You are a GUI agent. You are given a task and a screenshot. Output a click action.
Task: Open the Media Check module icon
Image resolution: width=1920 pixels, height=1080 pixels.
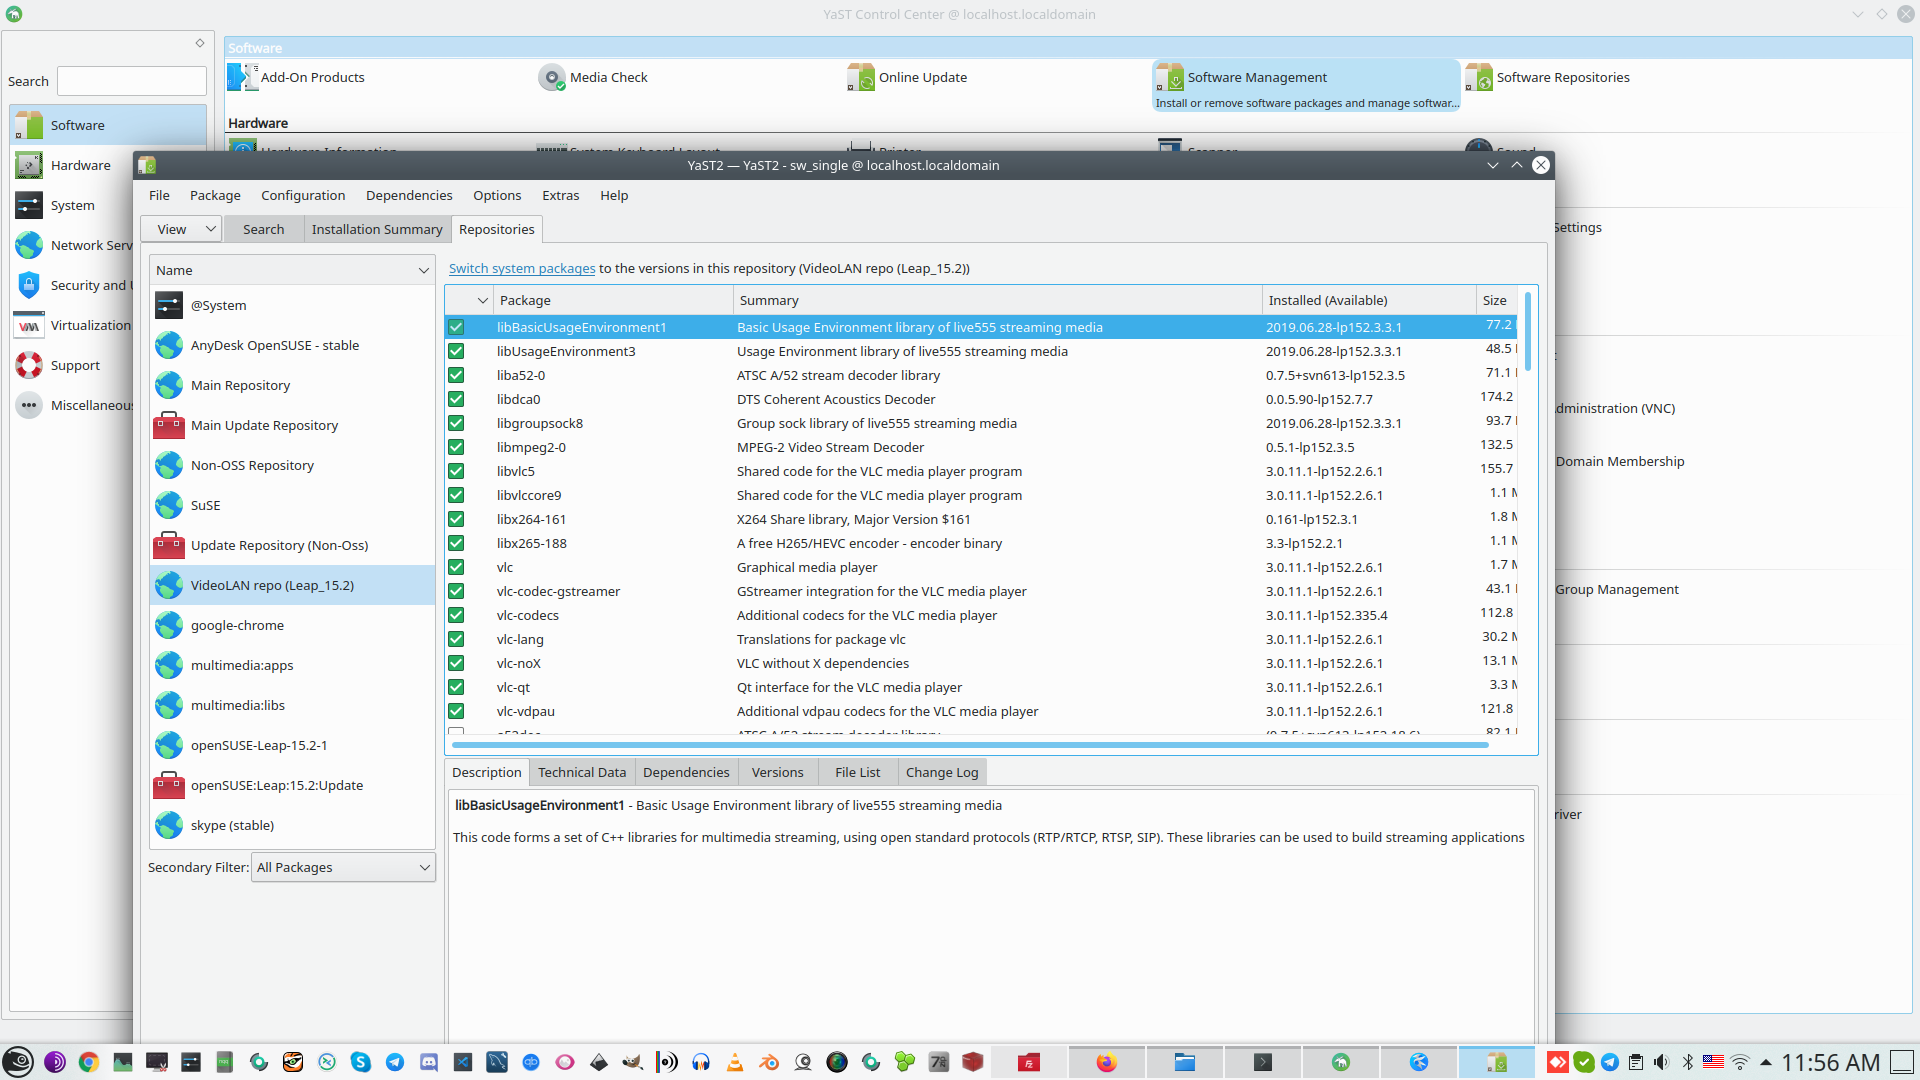coord(551,78)
